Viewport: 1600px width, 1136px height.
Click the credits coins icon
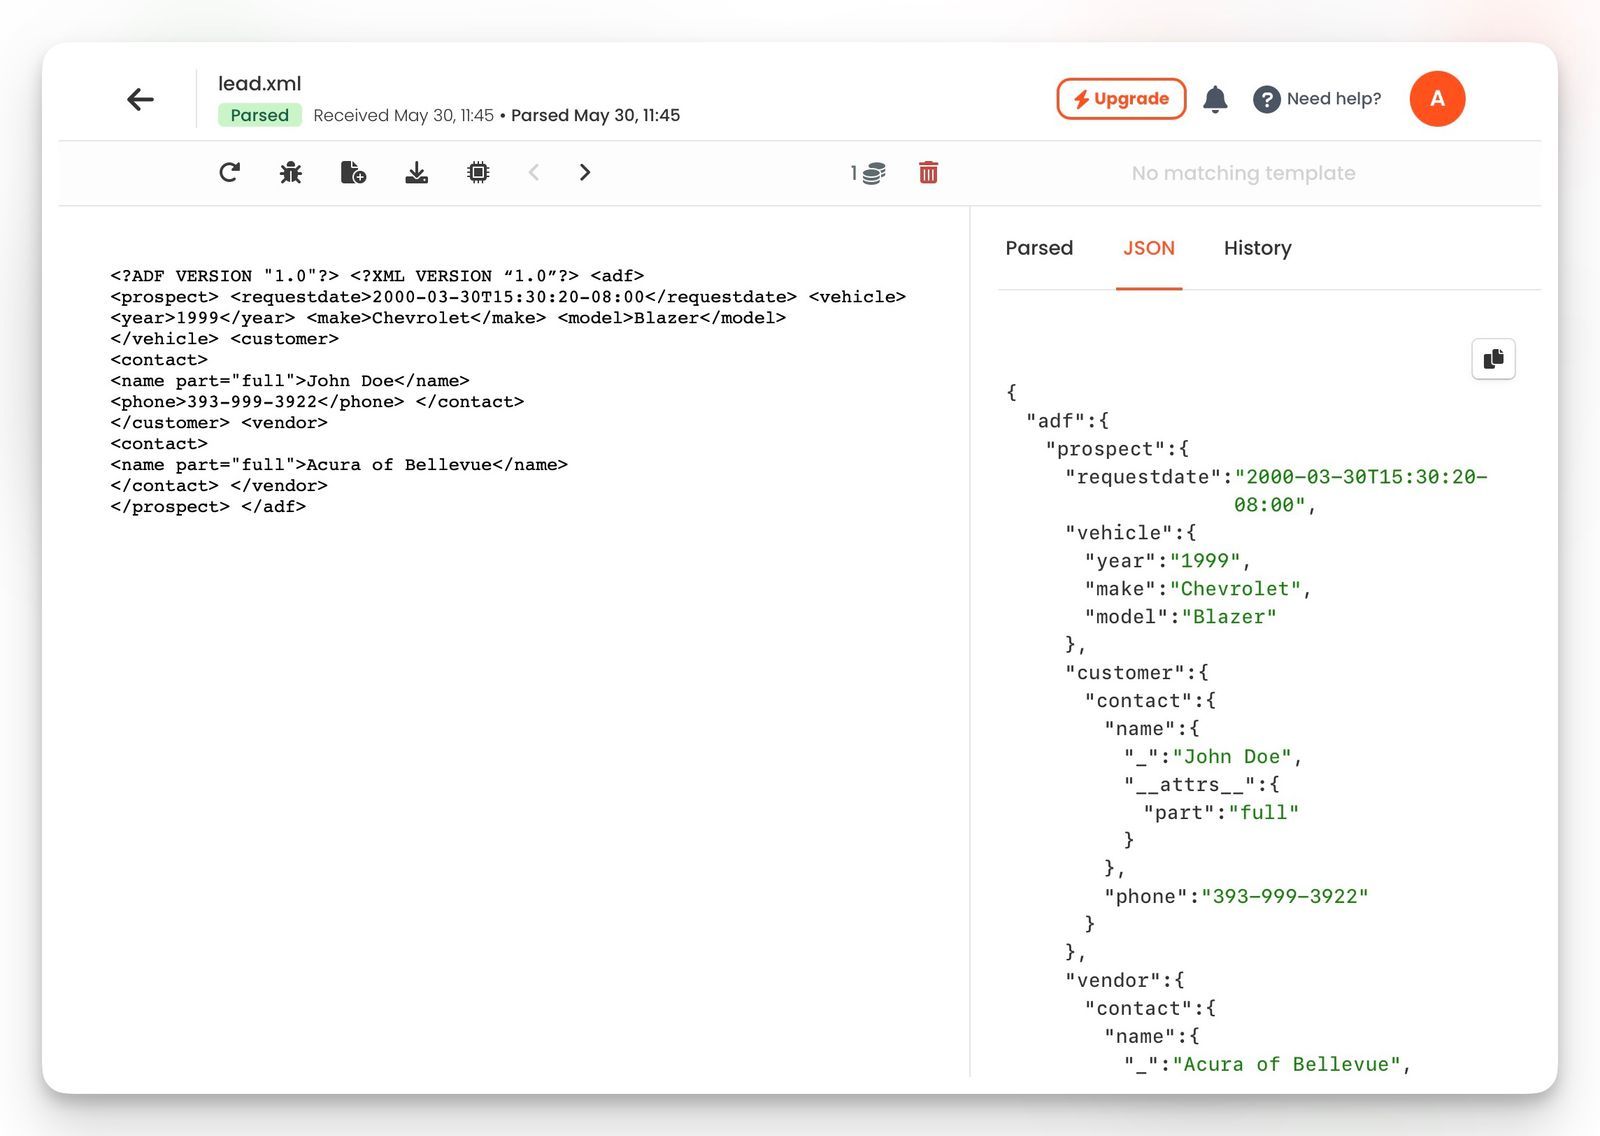coord(872,173)
